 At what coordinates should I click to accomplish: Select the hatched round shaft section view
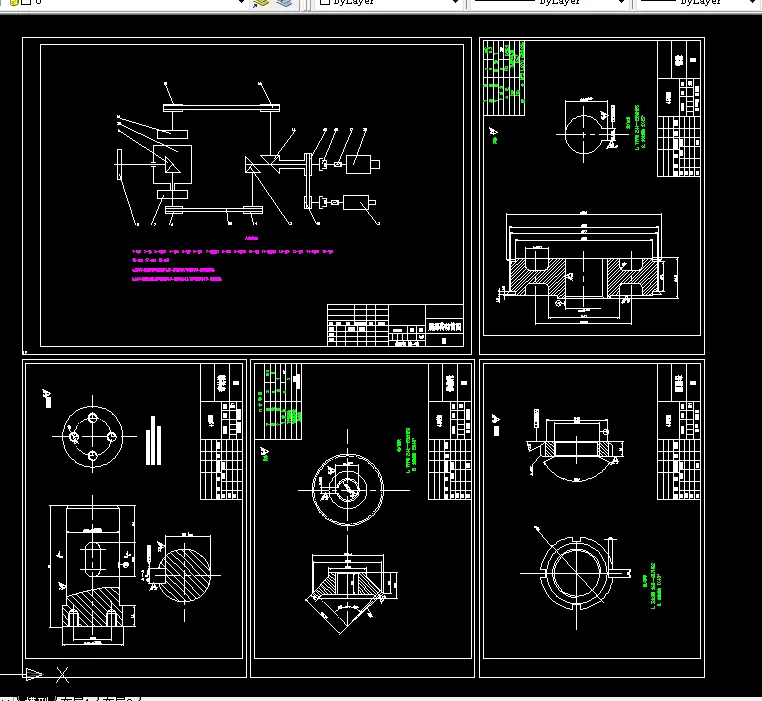click(185, 575)
